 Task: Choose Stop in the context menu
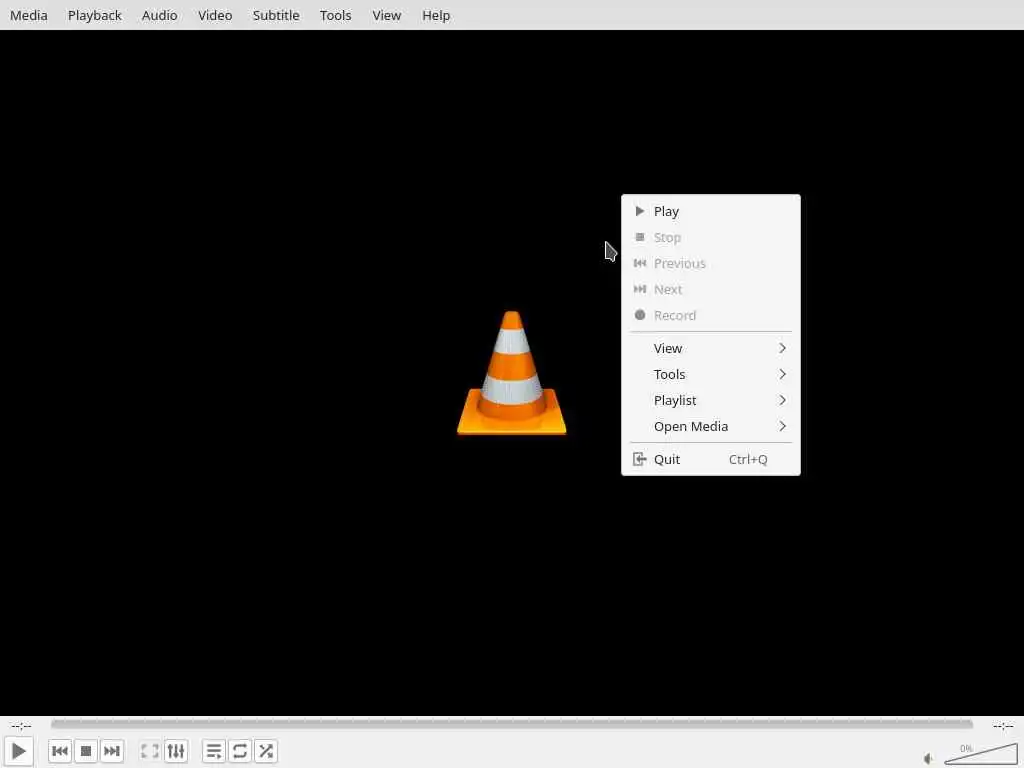tap(711, 237)
